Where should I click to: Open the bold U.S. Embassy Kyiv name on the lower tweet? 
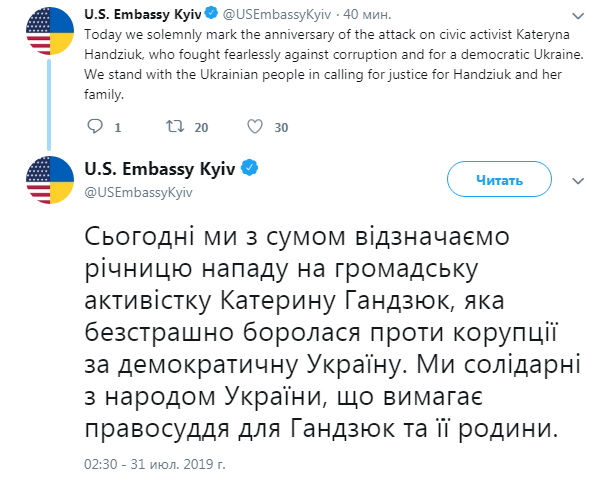pyautogui.click(x=160, y=169)
